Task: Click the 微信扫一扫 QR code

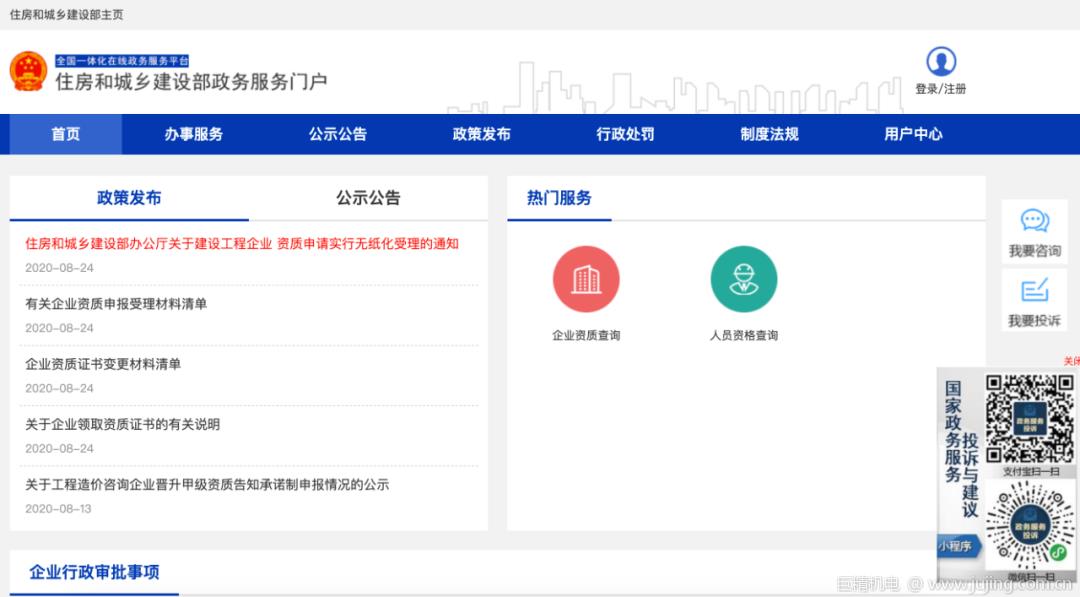Action: [1031, 522]
